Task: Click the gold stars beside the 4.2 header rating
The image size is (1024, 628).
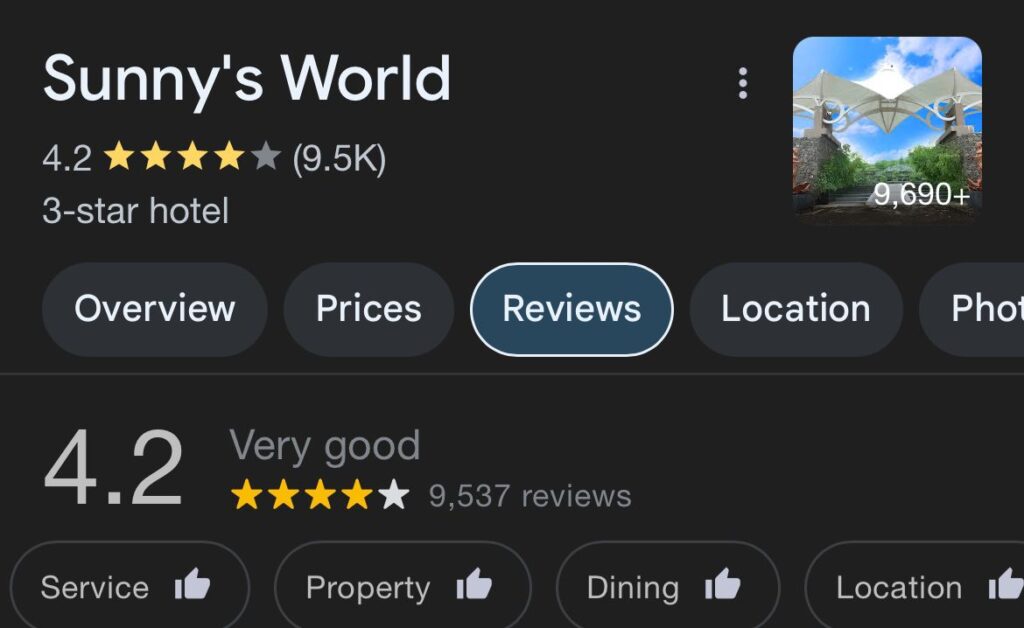Action: tap(193, 157)
